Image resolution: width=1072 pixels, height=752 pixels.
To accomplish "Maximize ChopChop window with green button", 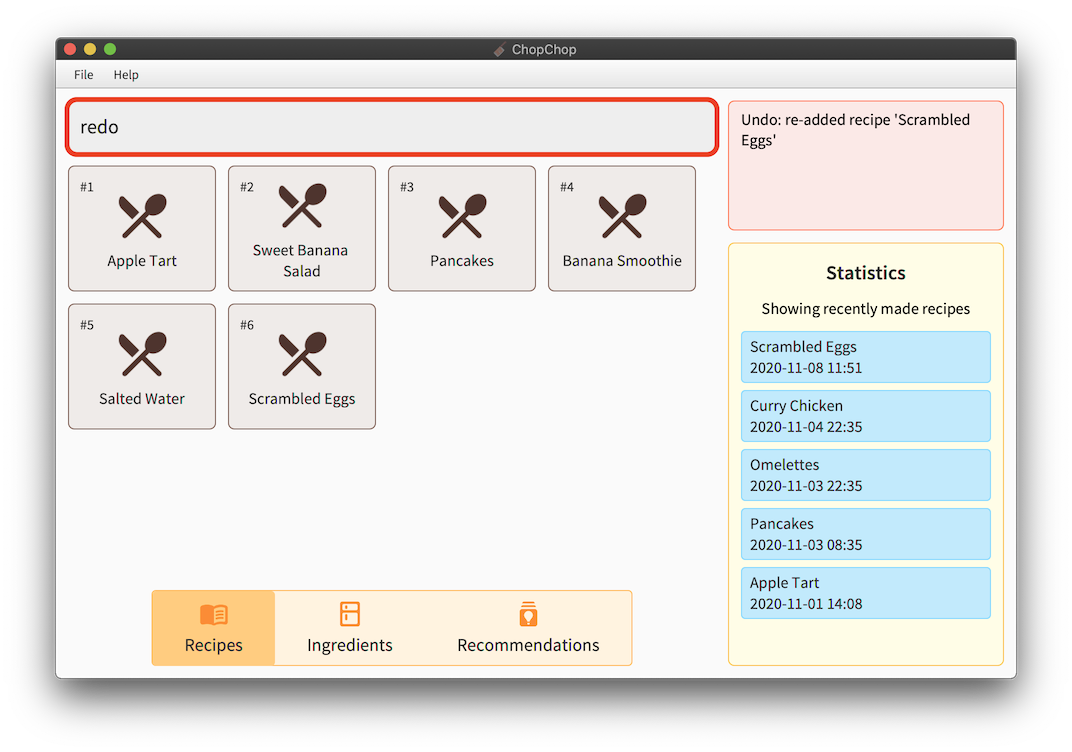I will click(x=109, y=49).
